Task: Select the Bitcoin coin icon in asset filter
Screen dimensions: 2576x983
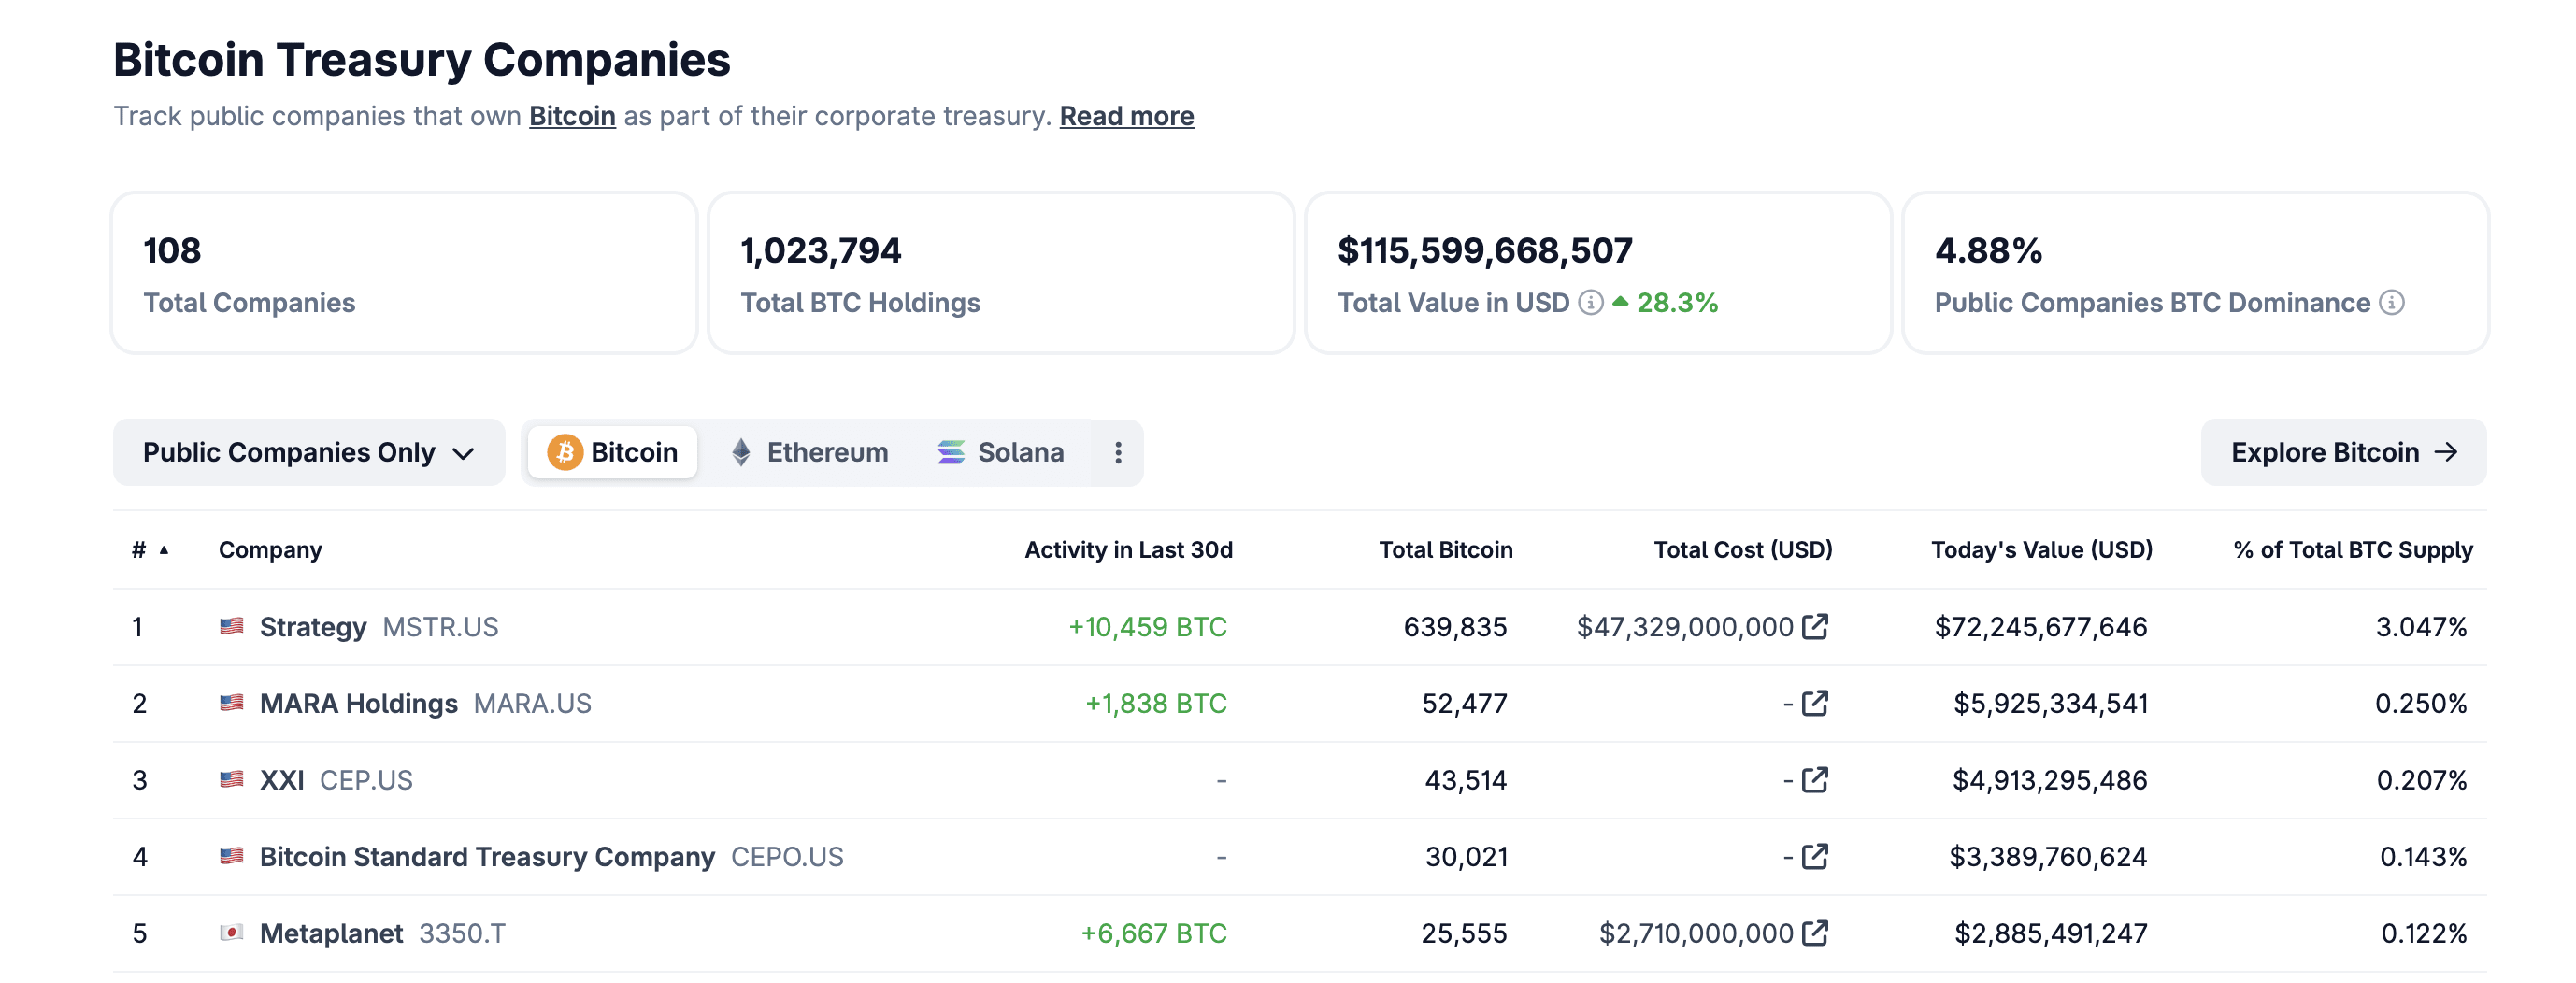Action: pos(566,452)
